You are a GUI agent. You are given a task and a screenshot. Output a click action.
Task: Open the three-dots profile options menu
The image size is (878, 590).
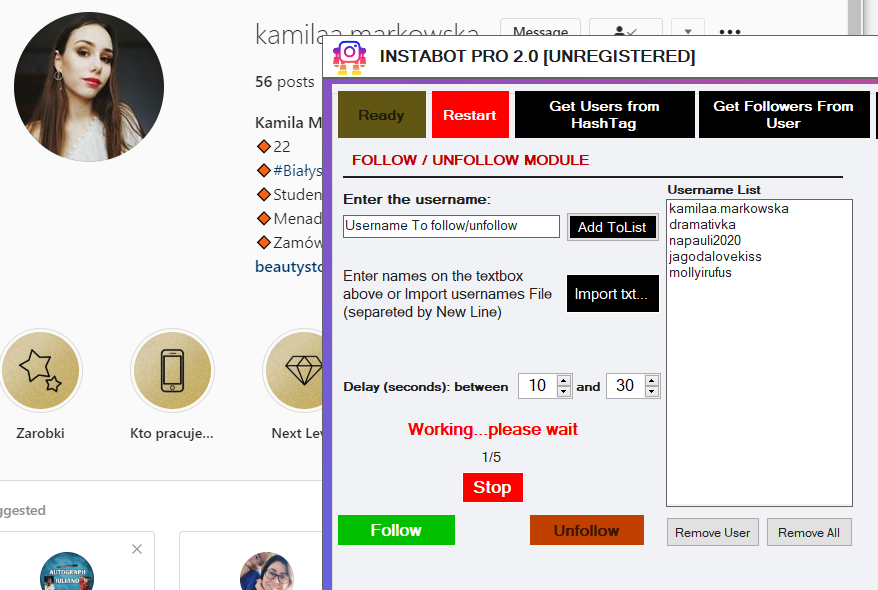click(x=730, y=32)
